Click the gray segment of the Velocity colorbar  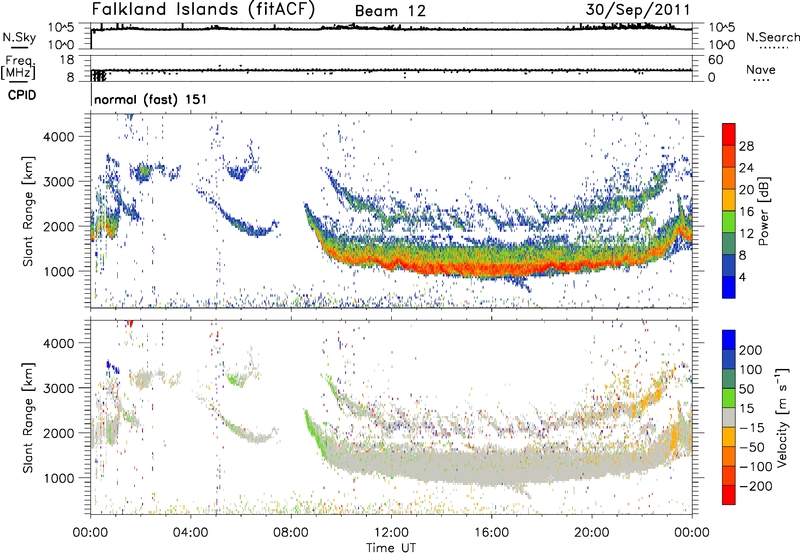coord(729,417)
